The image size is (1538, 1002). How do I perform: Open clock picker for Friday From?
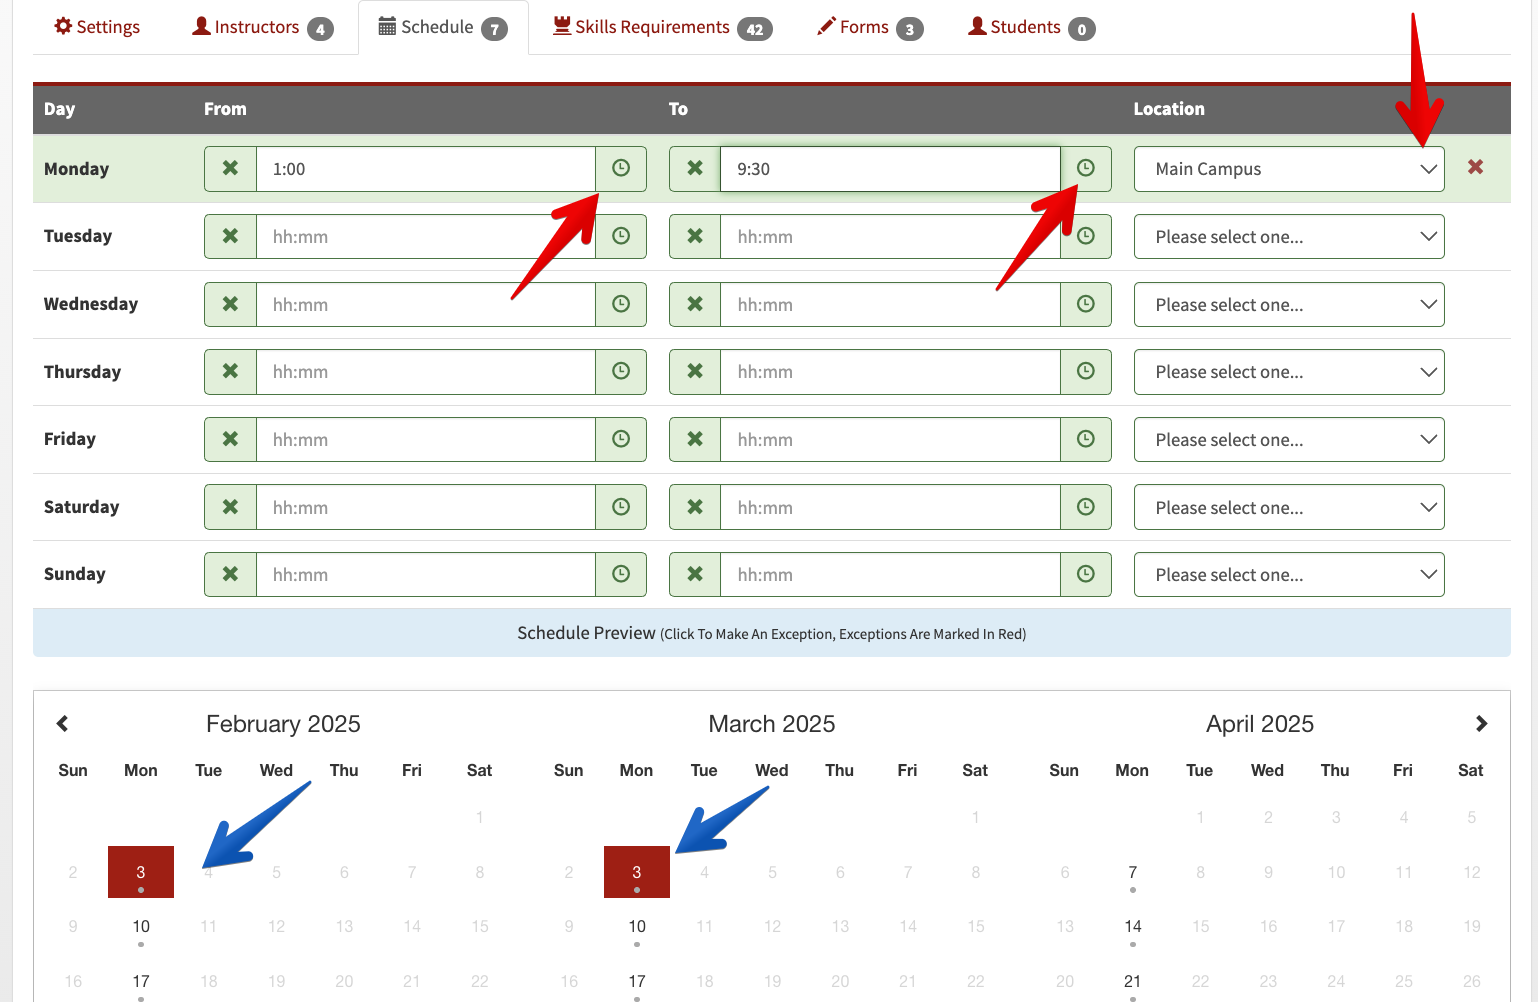(x=621, y=439)
